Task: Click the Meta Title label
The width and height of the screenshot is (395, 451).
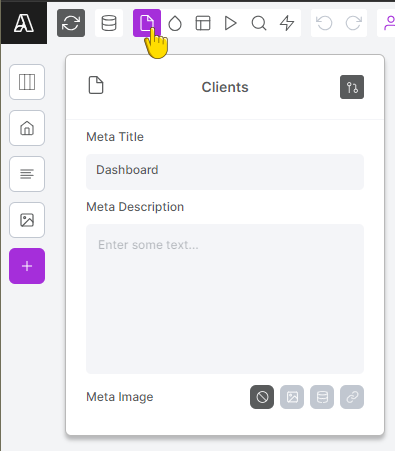Action: 115,137
